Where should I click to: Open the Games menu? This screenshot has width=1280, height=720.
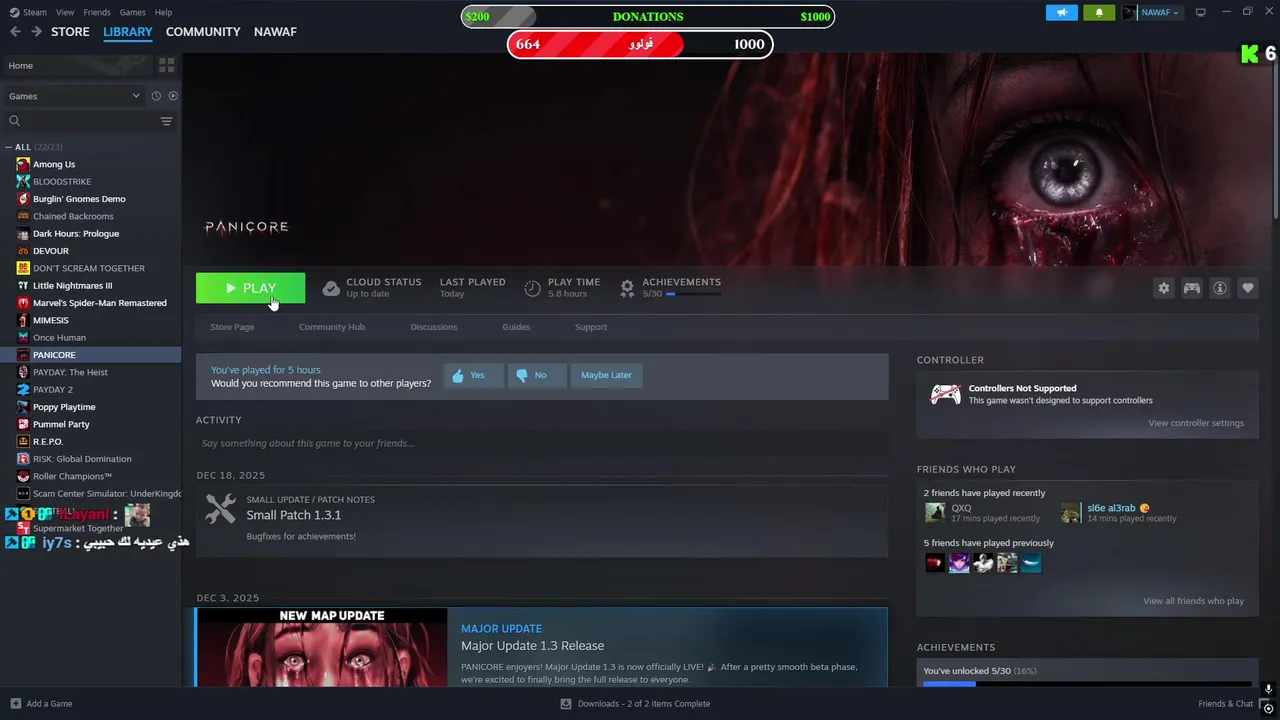[132, 12]
